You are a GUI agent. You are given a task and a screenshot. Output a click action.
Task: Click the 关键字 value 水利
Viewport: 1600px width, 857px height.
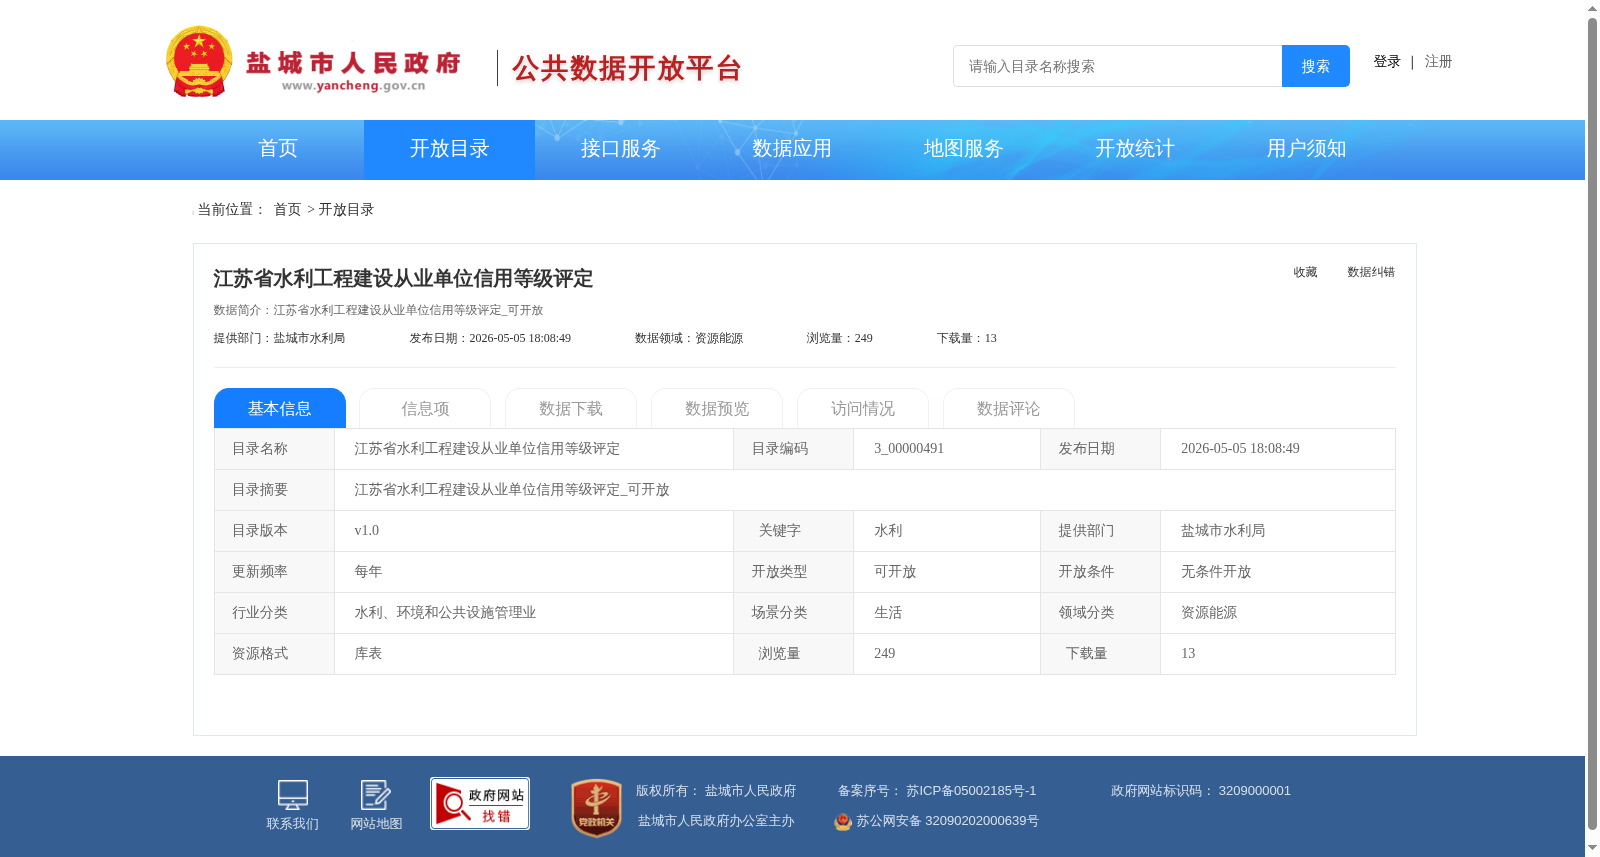(x=888, y=531)
